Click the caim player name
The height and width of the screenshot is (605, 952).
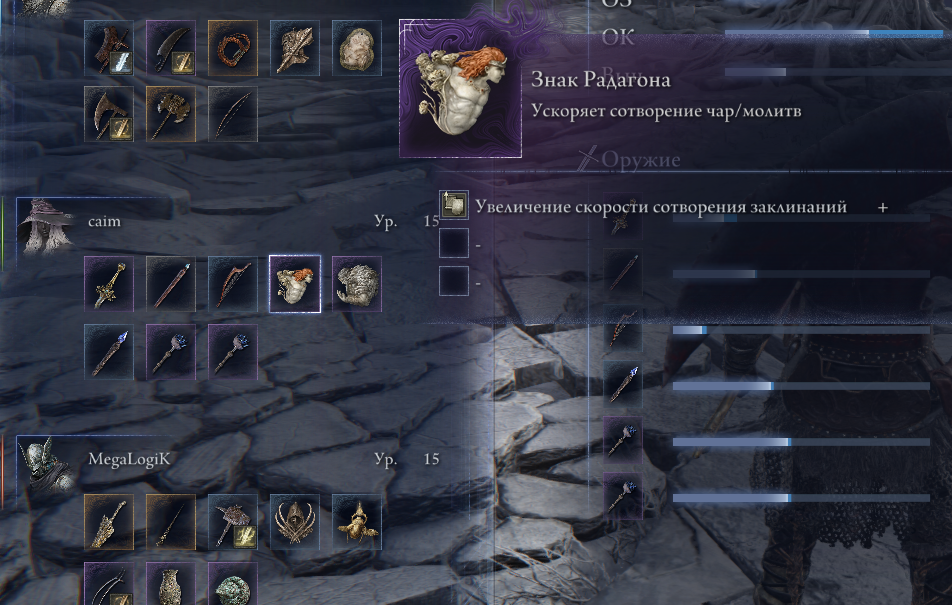(x=104, y=222)
